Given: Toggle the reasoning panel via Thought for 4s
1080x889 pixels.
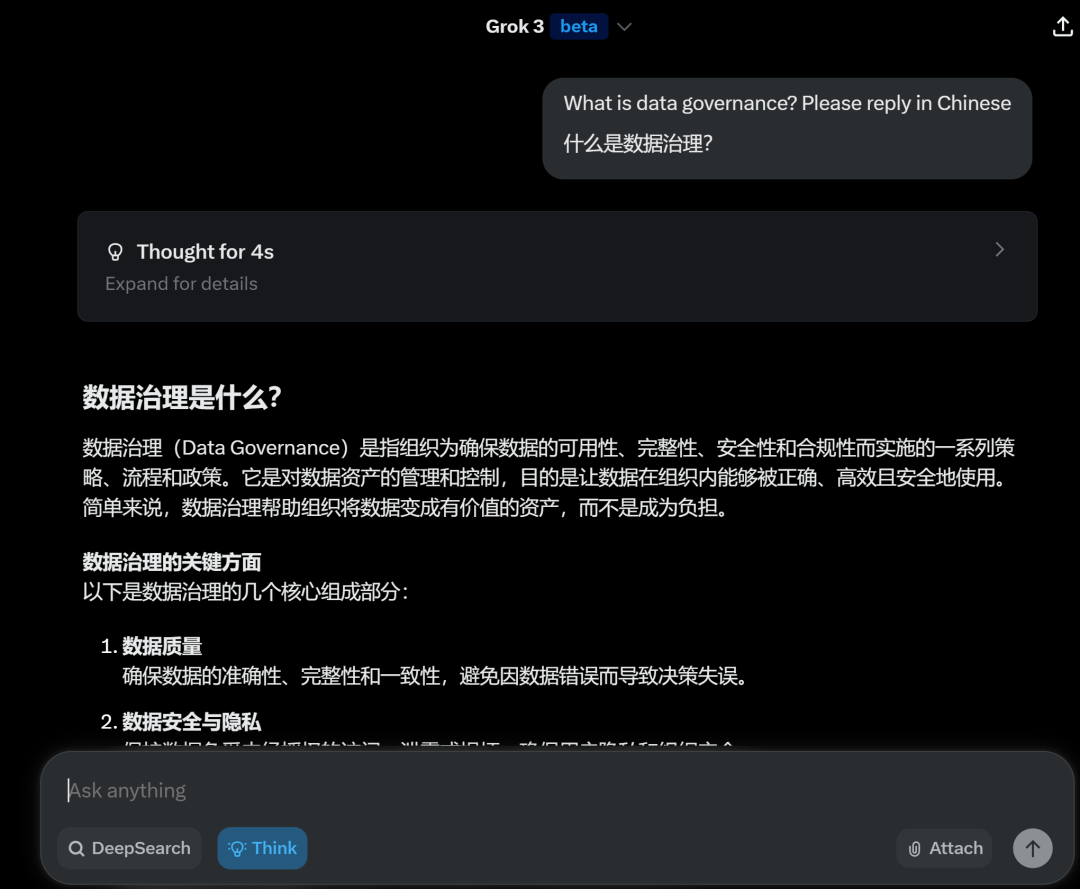Looking at the screenshot, I should click(205, 251).
